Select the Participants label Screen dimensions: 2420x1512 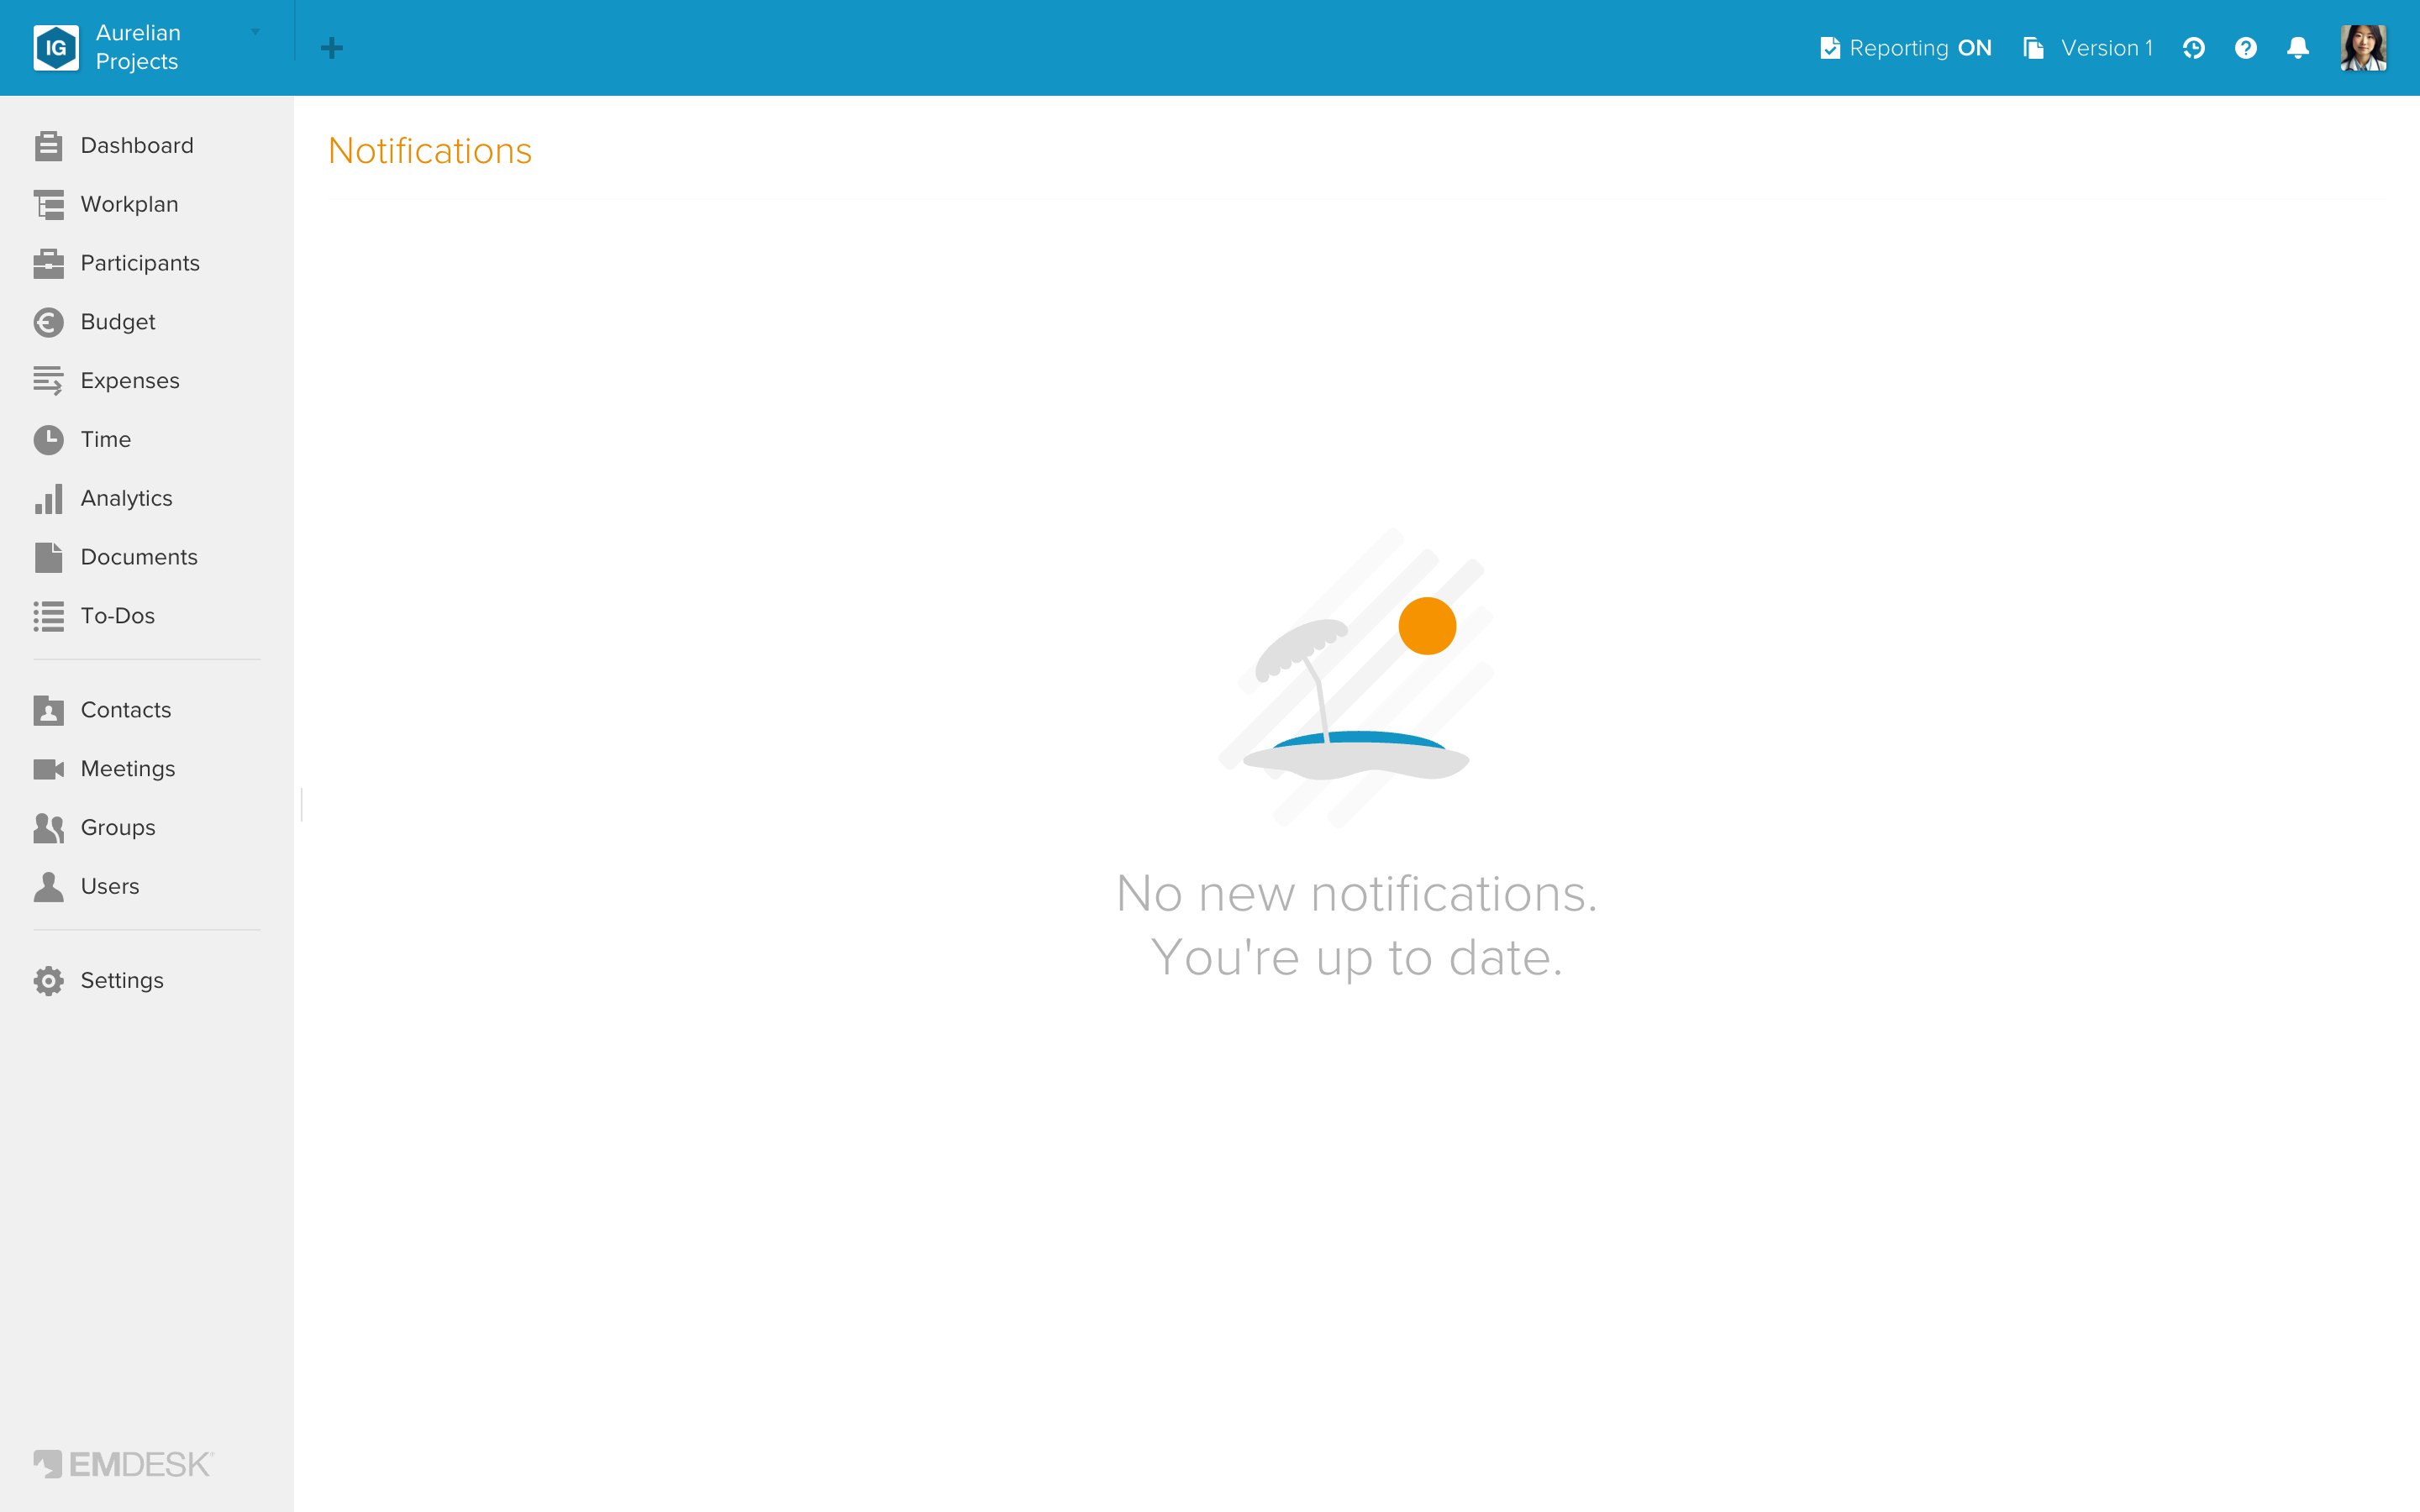(140, 263)
